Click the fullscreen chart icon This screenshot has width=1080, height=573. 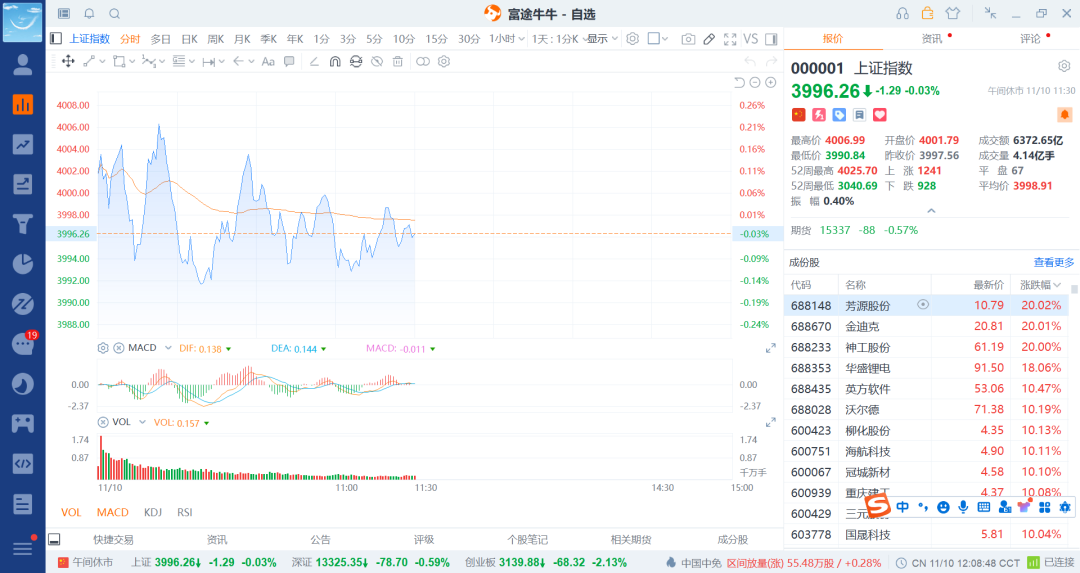[730, 39]
